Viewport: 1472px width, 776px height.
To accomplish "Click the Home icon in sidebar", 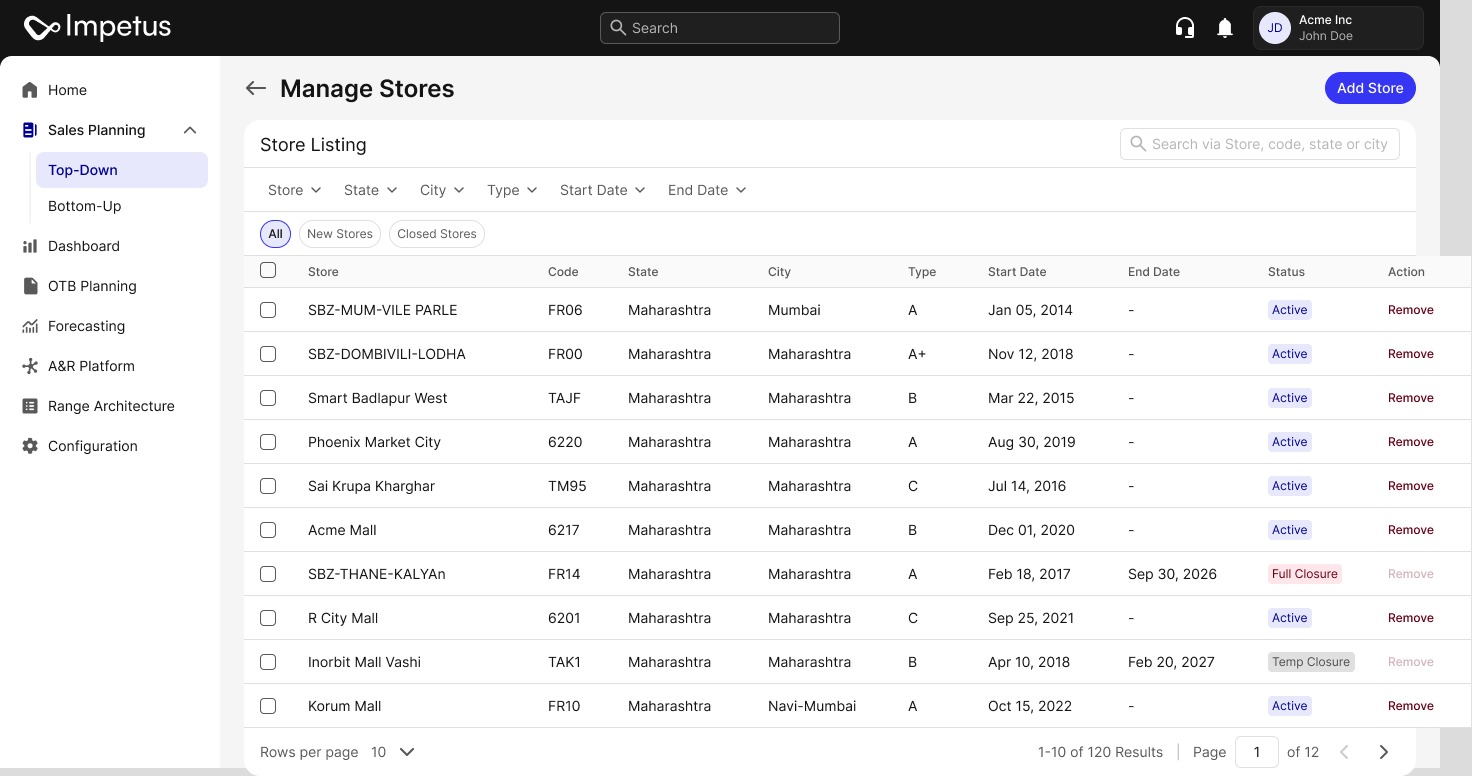I will (x=30, y=90).
